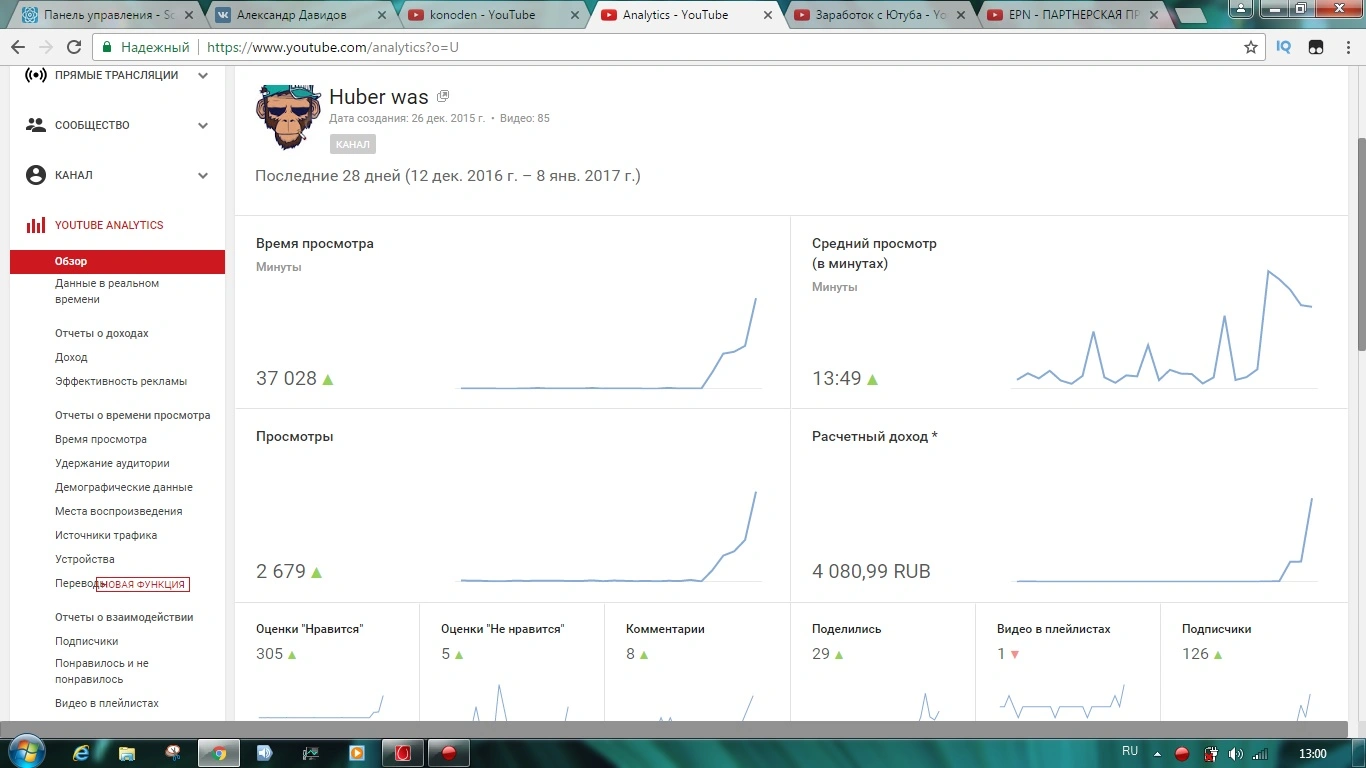Open the Доход report link
The width and height of the screenshot is (1366, 768).
(71, 357)
